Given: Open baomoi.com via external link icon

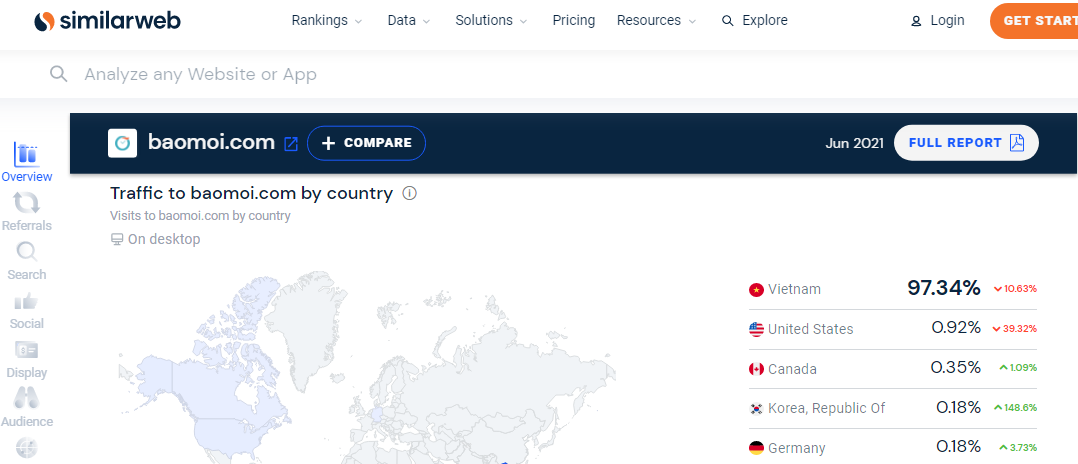Looking at the screenshot, I should pos(291,144).
